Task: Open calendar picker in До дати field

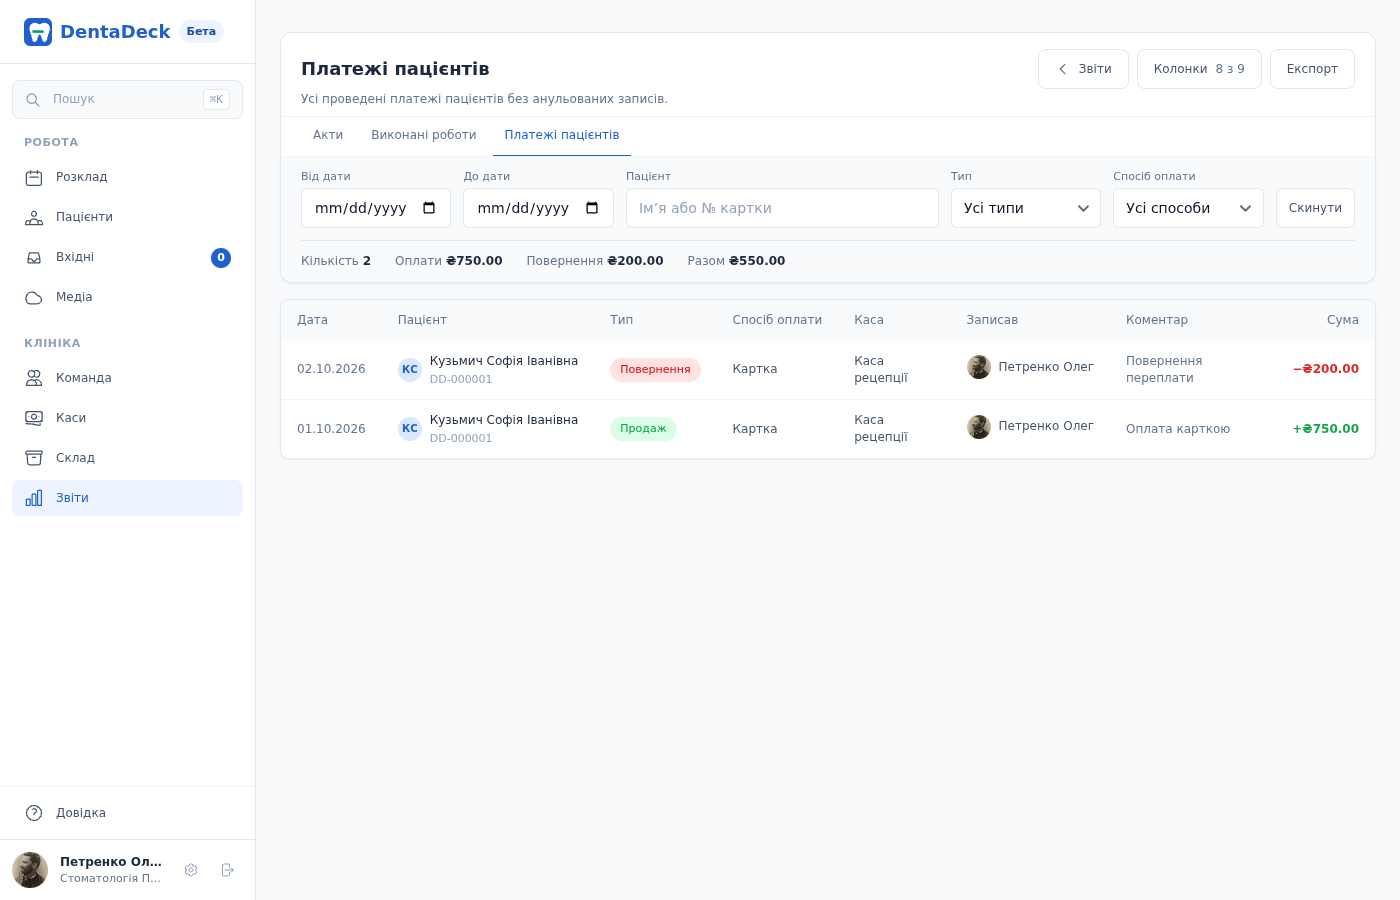Action: coord(592,208)
